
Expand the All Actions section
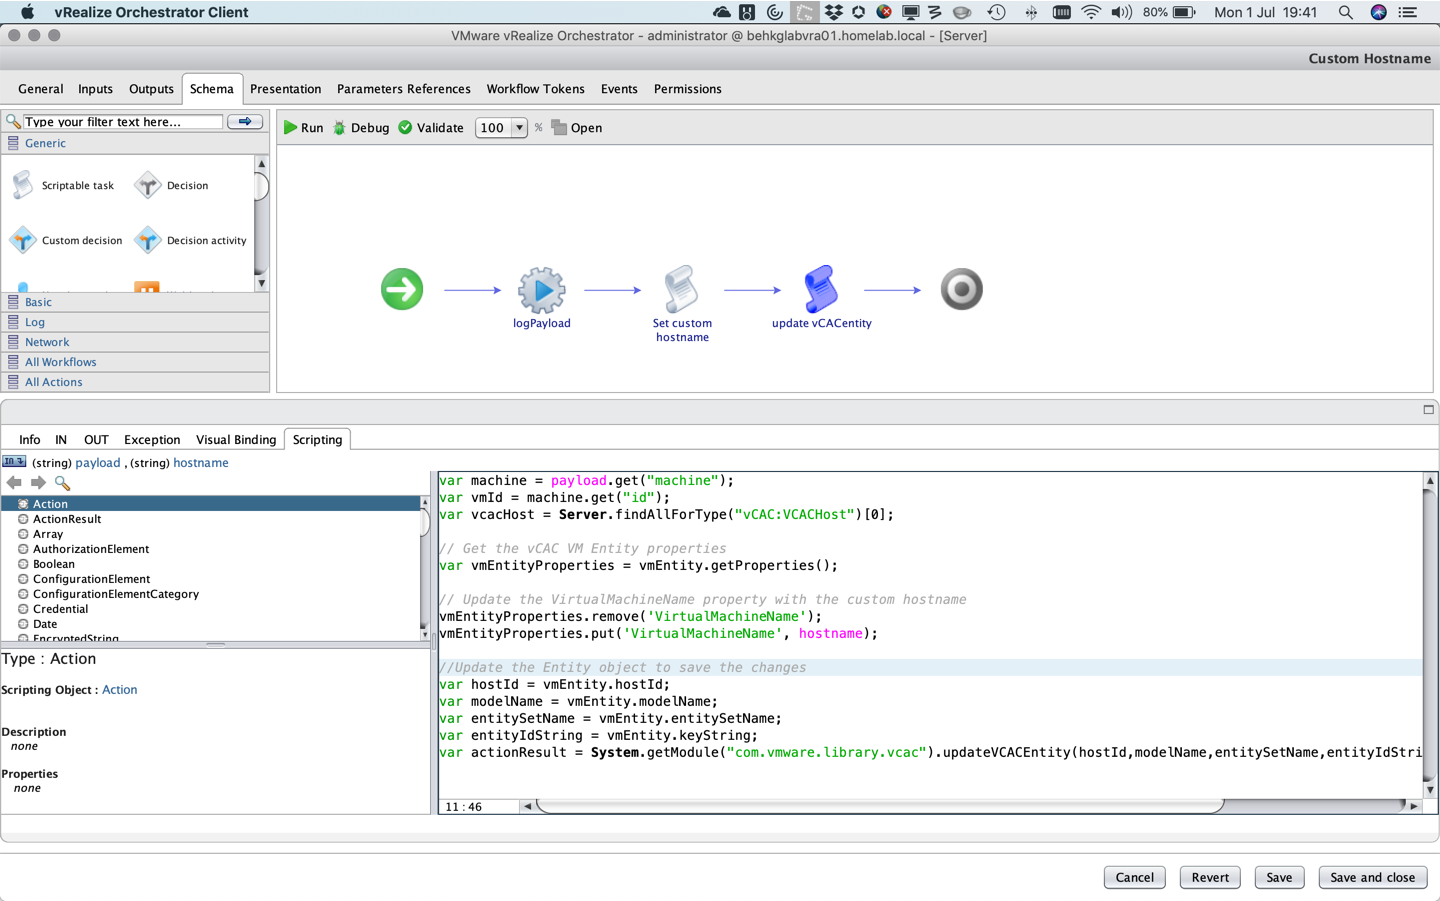click(135, 382)
